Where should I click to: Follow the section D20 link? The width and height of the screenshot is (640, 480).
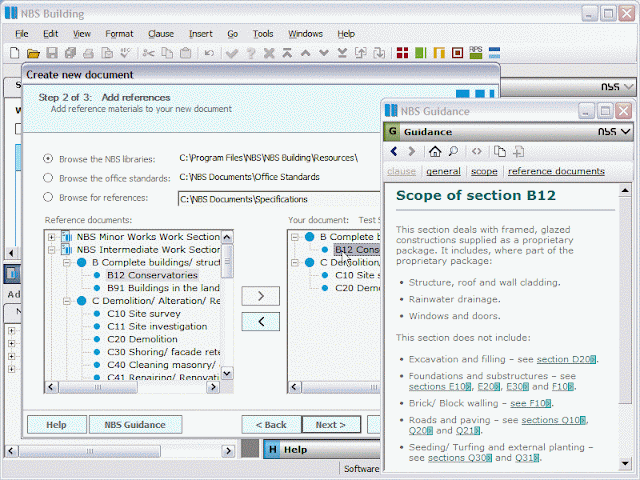click(566, 359)
